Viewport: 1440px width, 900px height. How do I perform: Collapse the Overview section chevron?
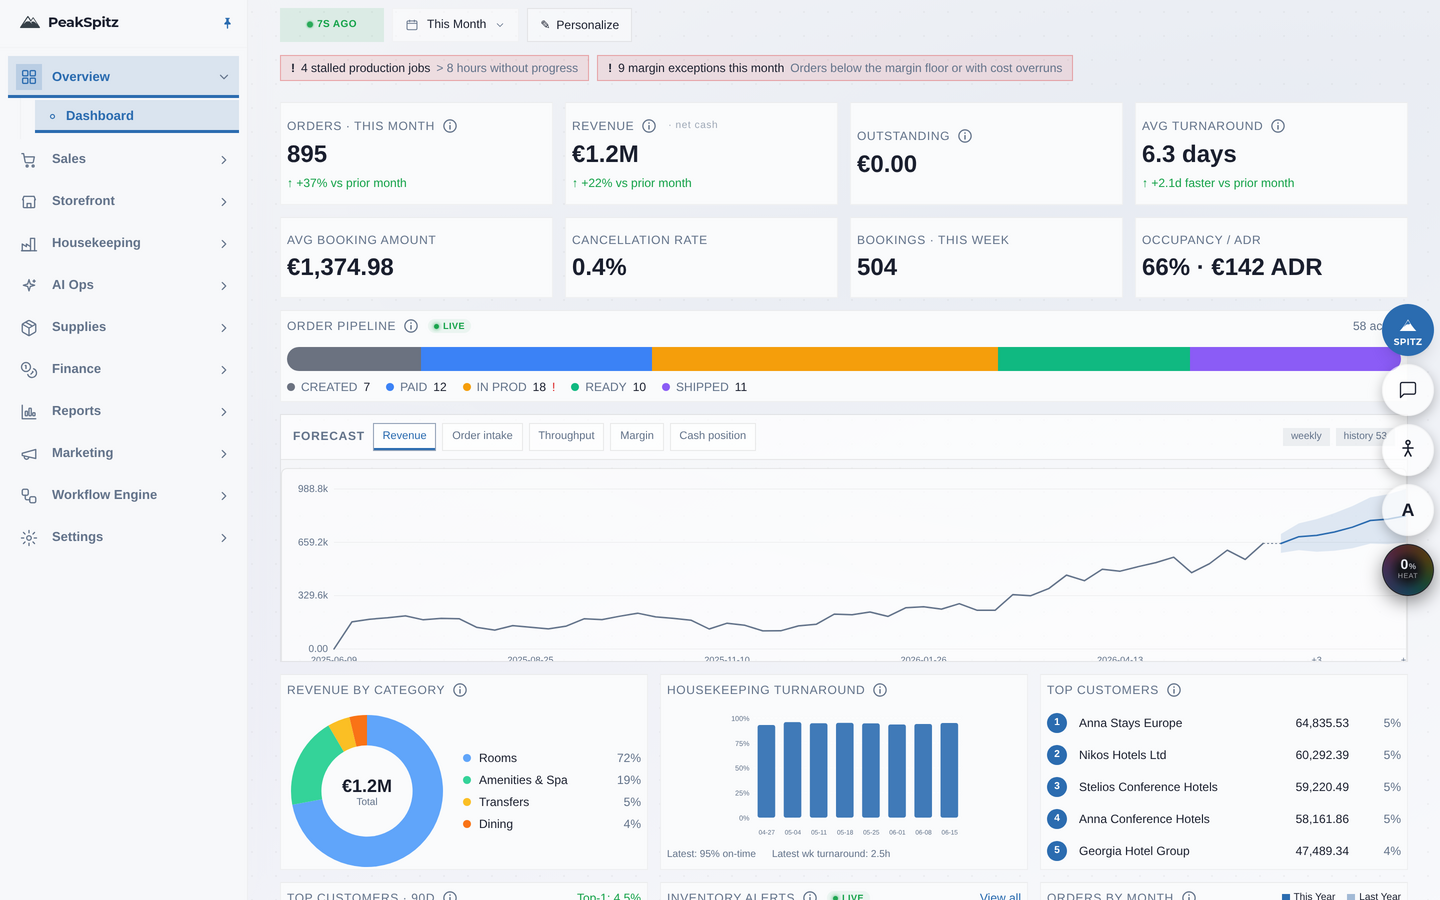[x=224, y=77]
